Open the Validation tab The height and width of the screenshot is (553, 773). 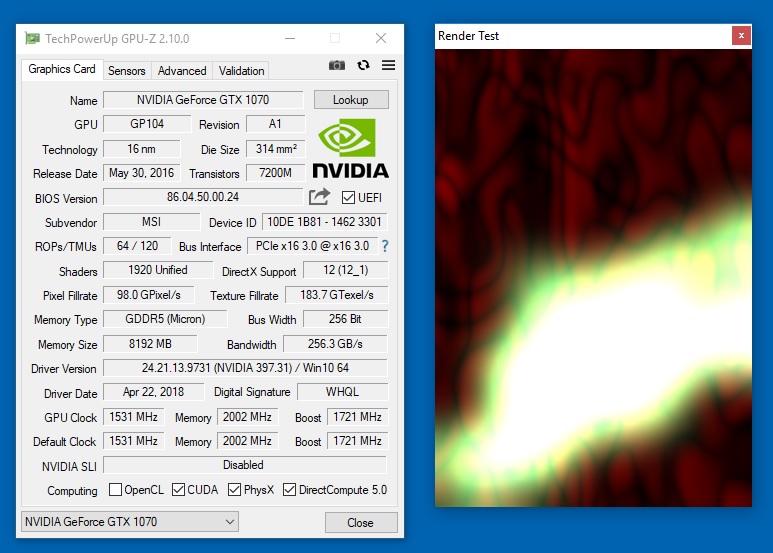[242, 71]
